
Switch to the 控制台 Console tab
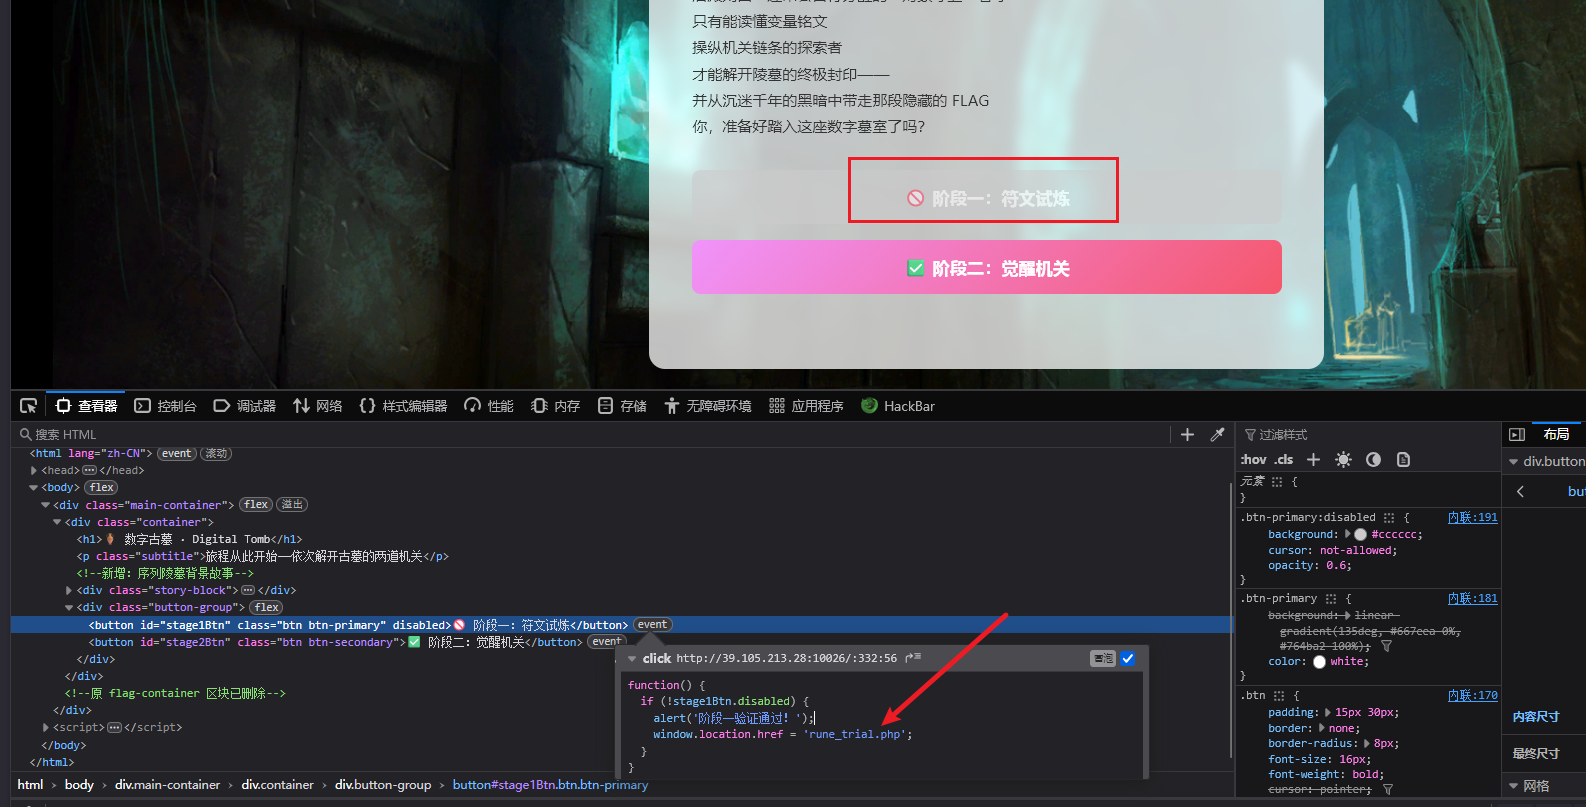(x=165, y=406)
